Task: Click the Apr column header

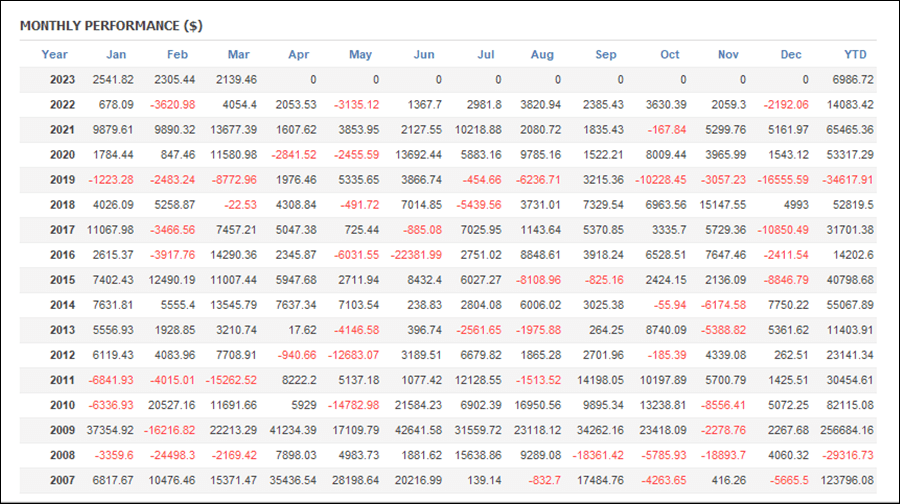Action: click(x=298, y=55)
